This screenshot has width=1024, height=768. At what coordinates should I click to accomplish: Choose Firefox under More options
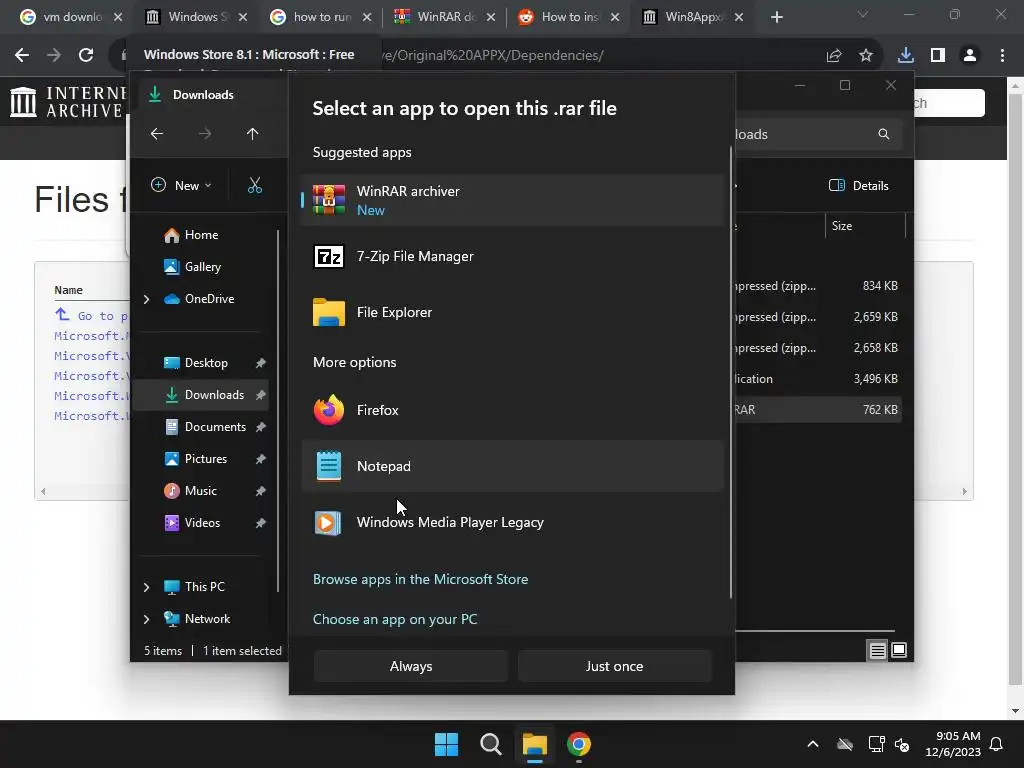pos(513,410)
